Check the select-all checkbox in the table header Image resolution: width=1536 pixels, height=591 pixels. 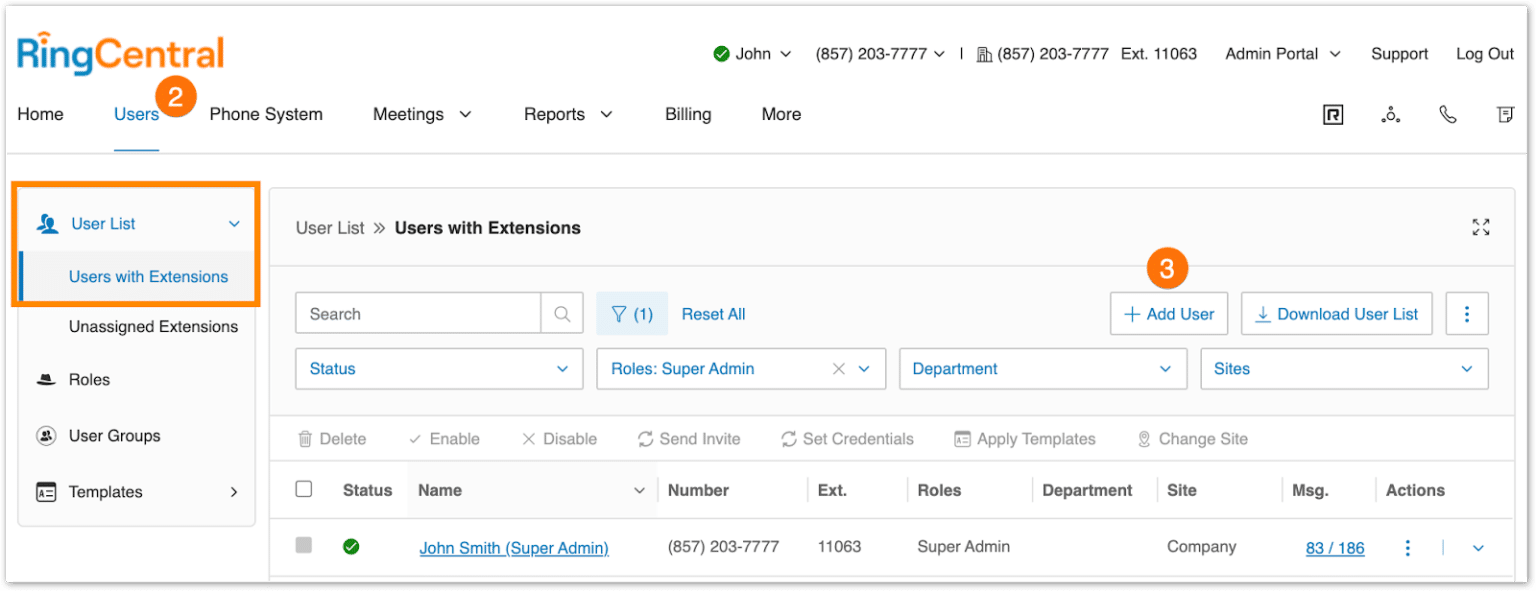(x=304, y=489)
